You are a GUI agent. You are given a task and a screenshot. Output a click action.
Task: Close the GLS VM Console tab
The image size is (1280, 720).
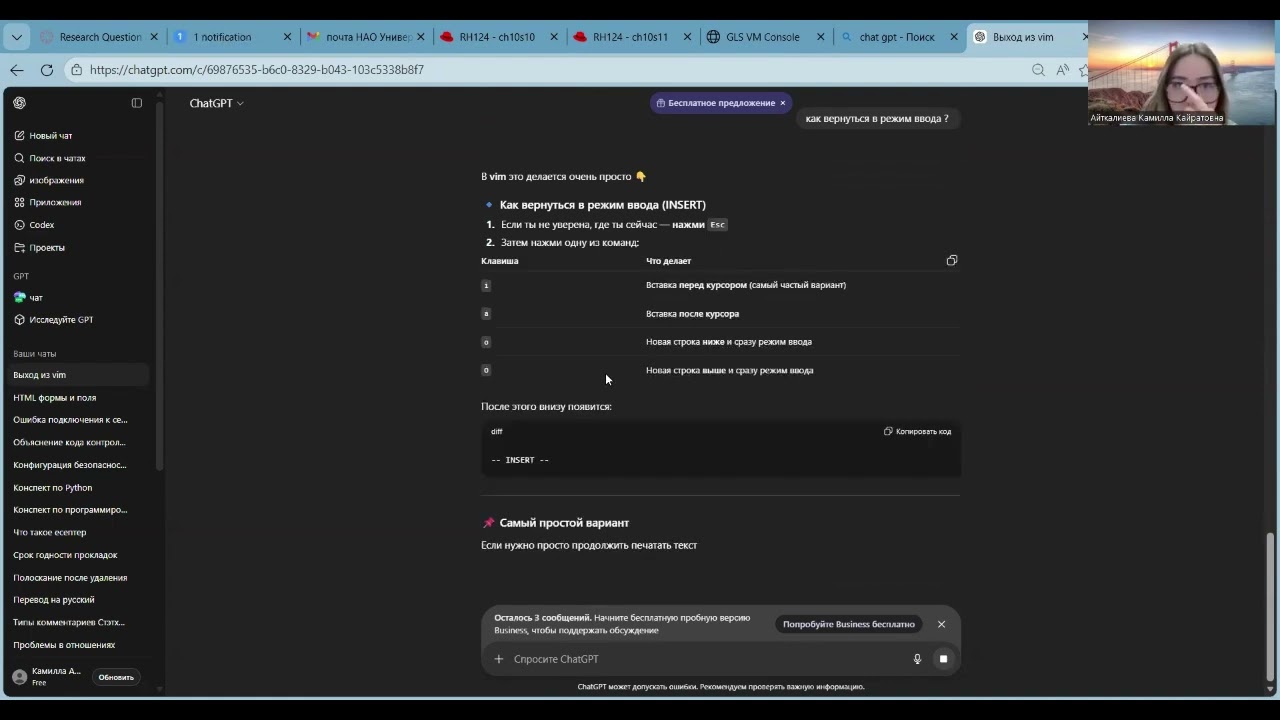pyautogui.click(x=821, y=37)
